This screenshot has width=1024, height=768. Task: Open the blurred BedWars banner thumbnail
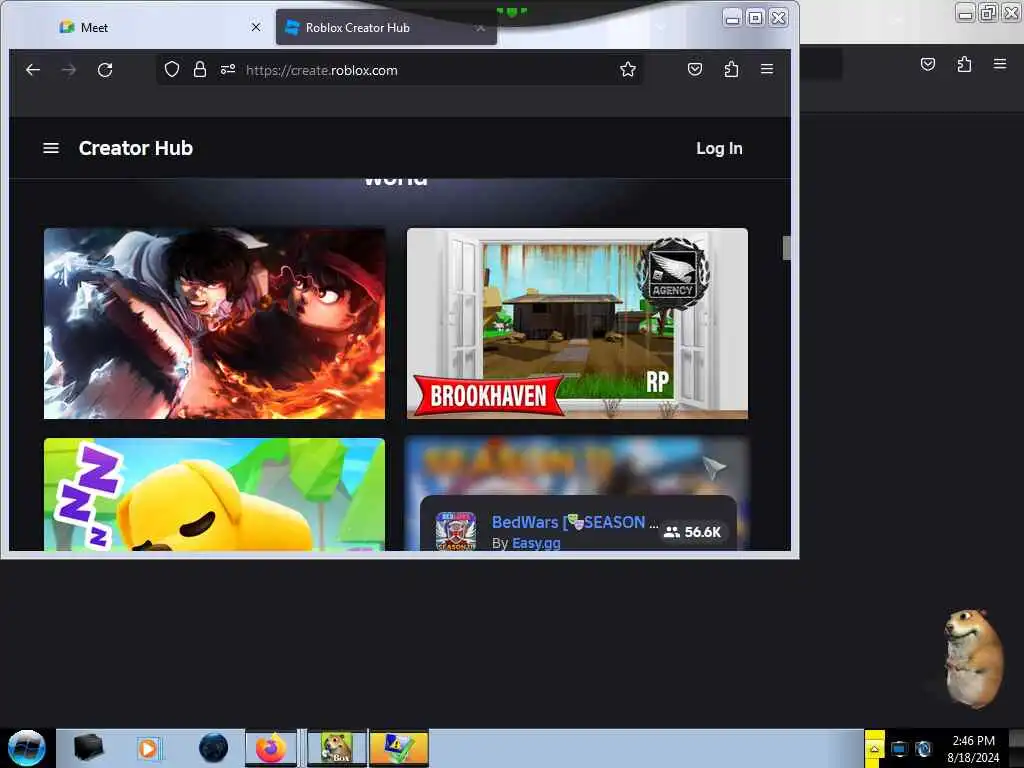tap(577, 465)
